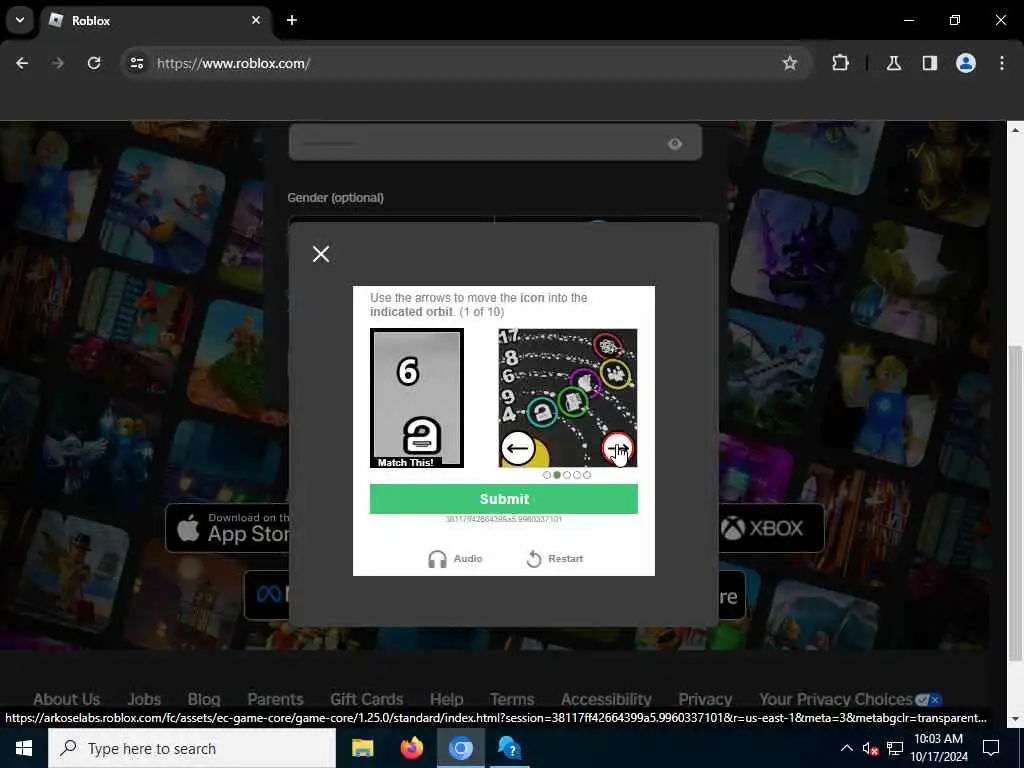The width and height of the screenshot is (1024, 768).
Task: Open the Terms footer link
Action: click(x=512, y=699)
